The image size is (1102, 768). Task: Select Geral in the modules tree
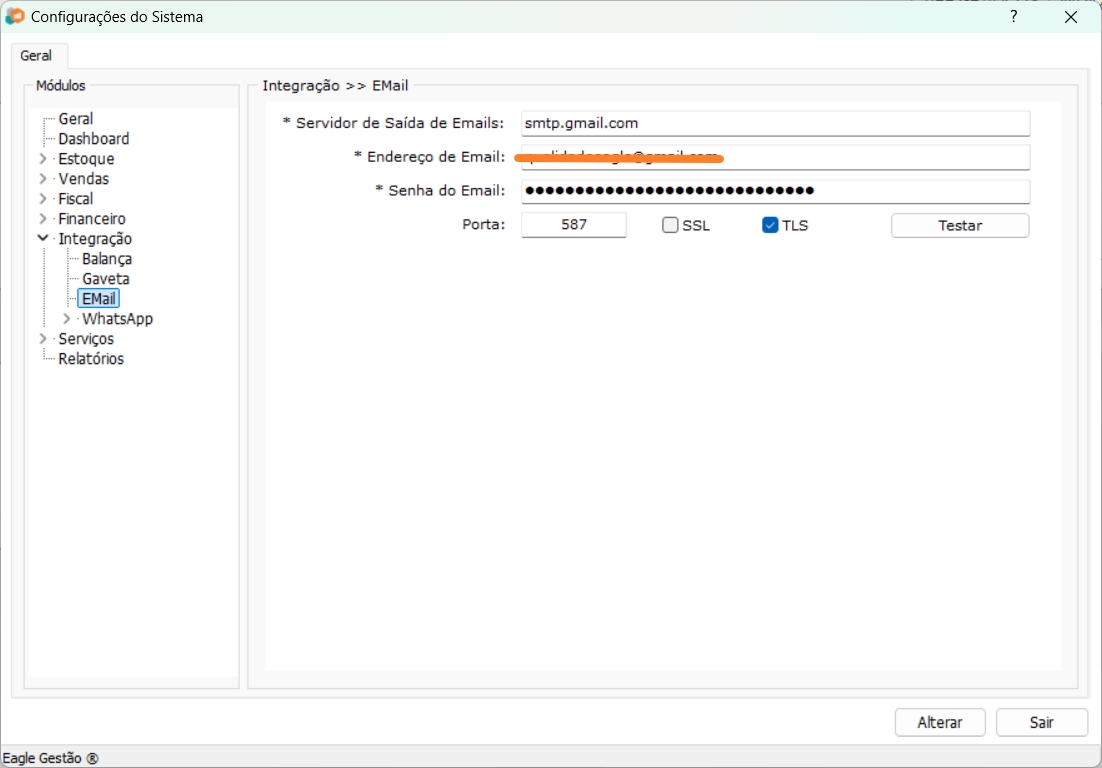click(75, 119)
